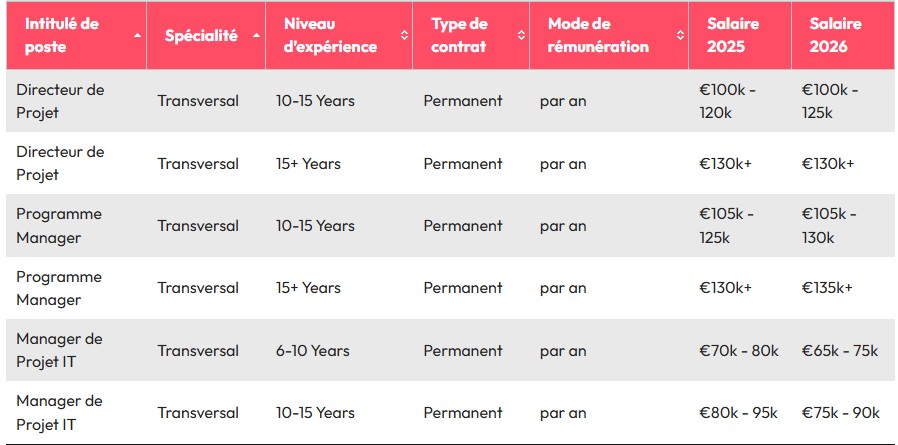Select the Programme Manager 10-15 Years row title
898x445 pixels.
[59, 225]
